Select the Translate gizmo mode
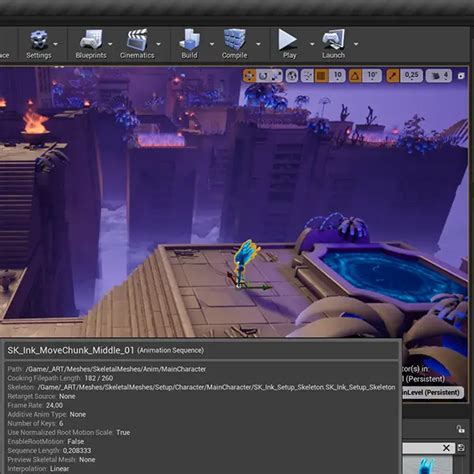The width and height of the screenshot is (474, 474). (249, 76)
